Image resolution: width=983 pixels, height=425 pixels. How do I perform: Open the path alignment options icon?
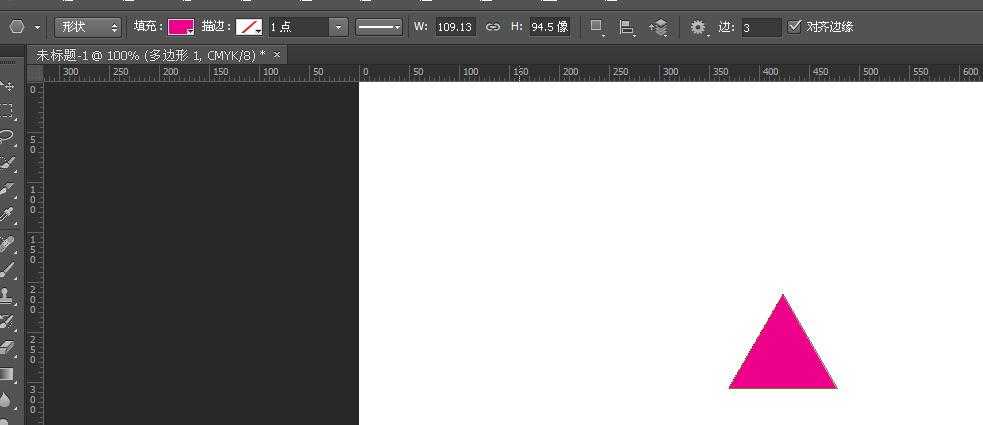pyautogui.click(x=626, y=27)
